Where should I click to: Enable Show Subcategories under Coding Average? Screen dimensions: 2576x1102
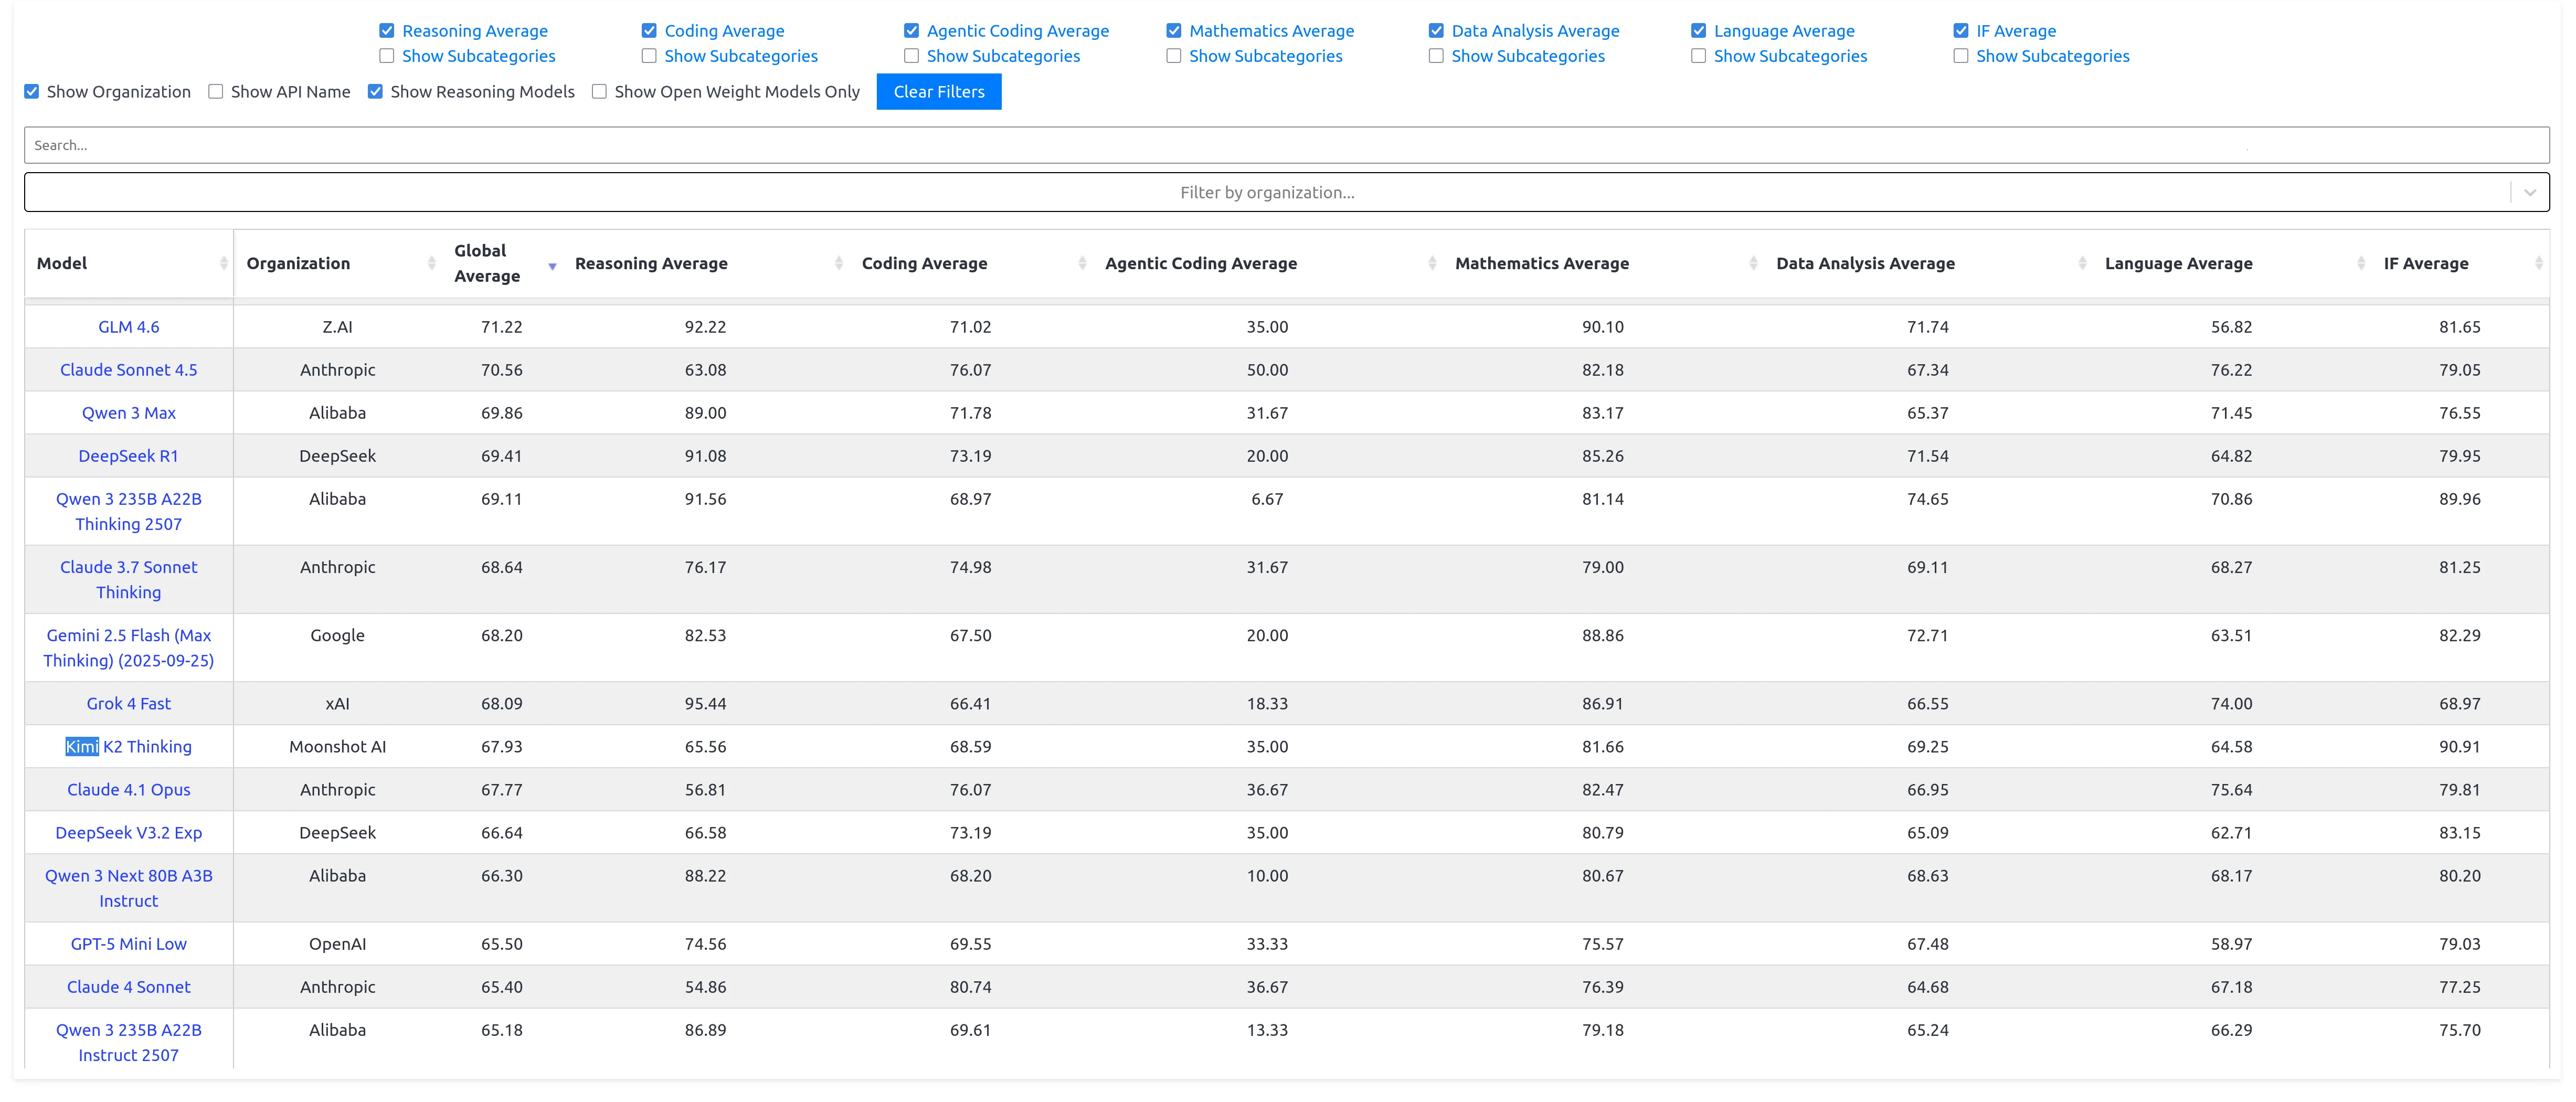point(649,57)
